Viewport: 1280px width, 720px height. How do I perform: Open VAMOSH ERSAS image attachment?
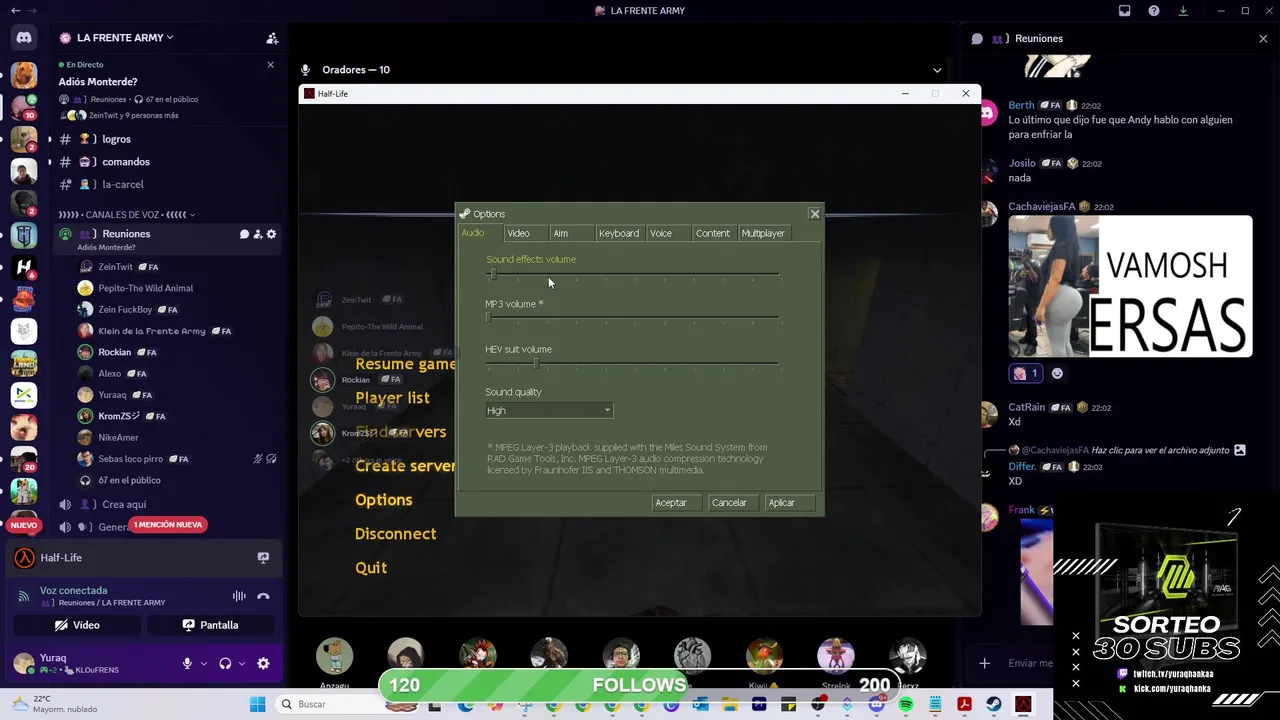[x=1130, y=287]
